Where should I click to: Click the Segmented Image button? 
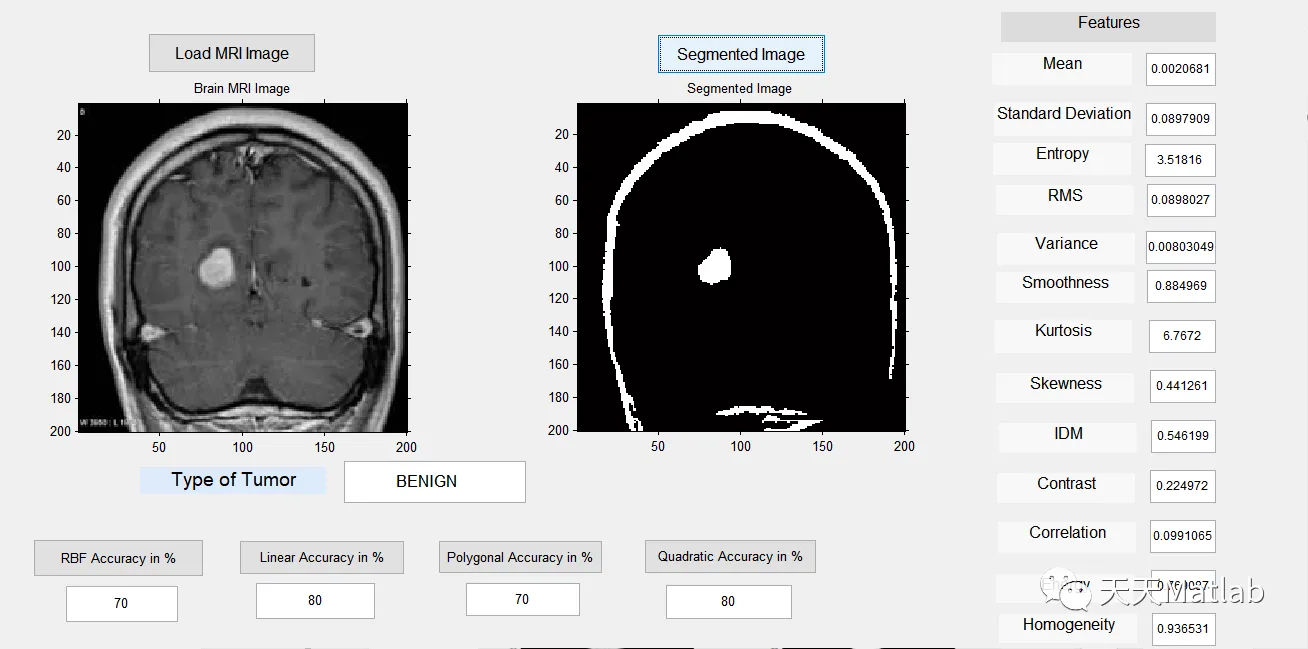[x=741, y=54]
